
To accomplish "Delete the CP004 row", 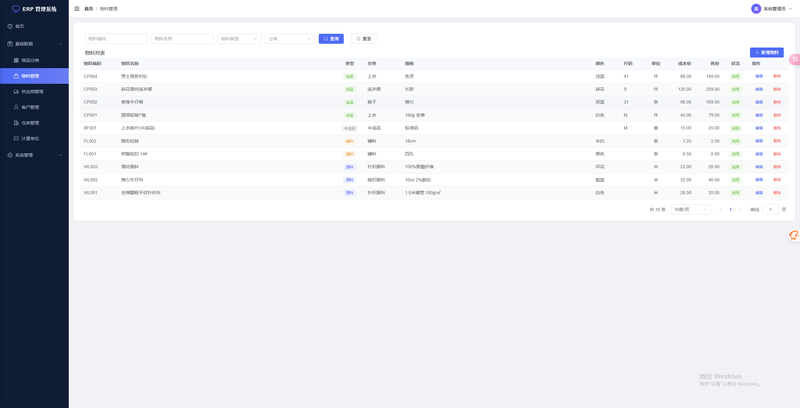I will [x=777, y=76].
